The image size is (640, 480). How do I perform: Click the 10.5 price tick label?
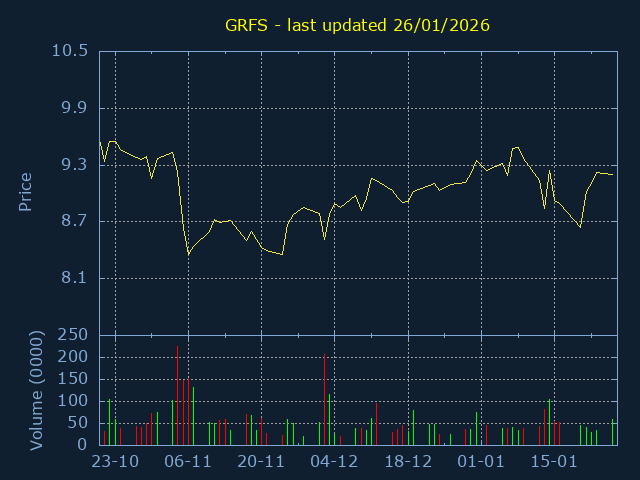[x=69, y=51]
